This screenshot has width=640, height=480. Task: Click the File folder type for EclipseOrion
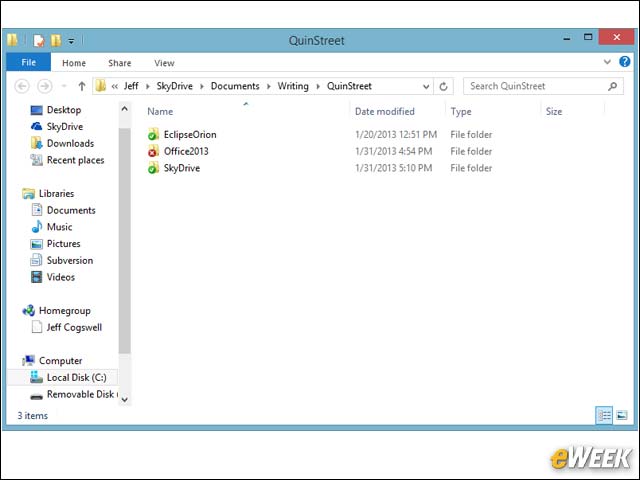click(x=471, y=135)
